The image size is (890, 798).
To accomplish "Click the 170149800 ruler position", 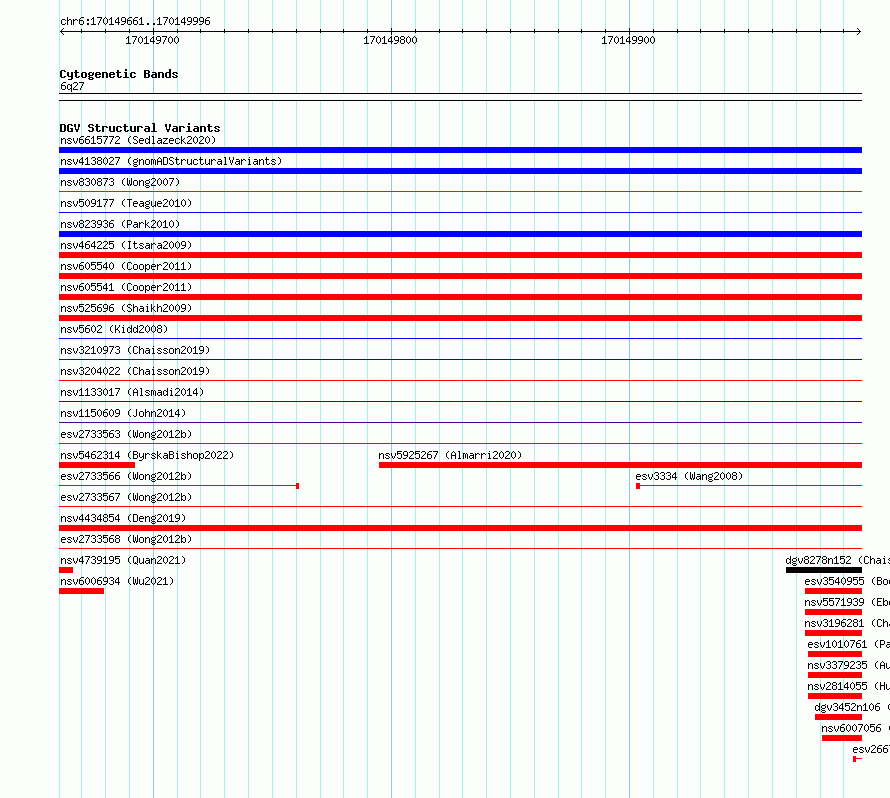I will 390,40.
